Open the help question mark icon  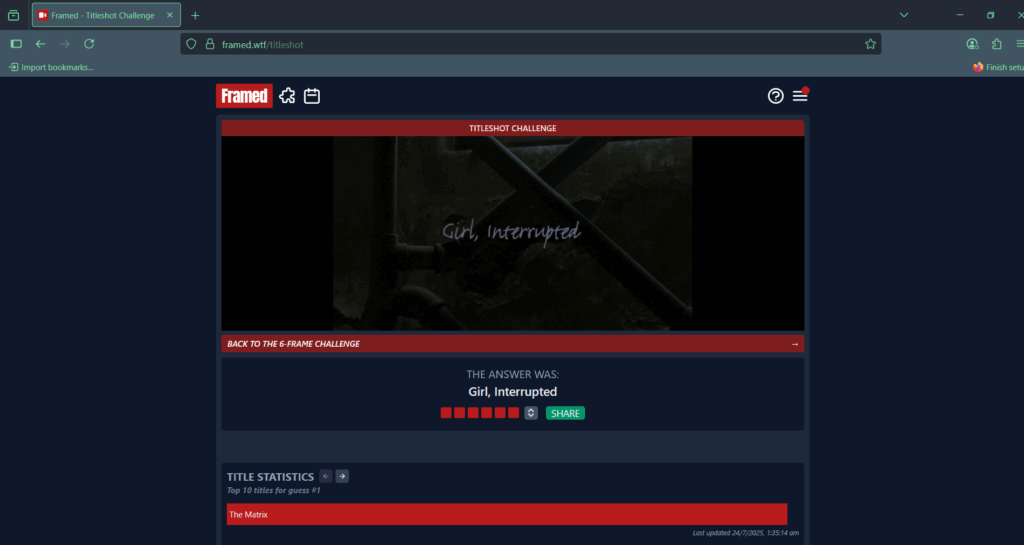pos(776,96)
